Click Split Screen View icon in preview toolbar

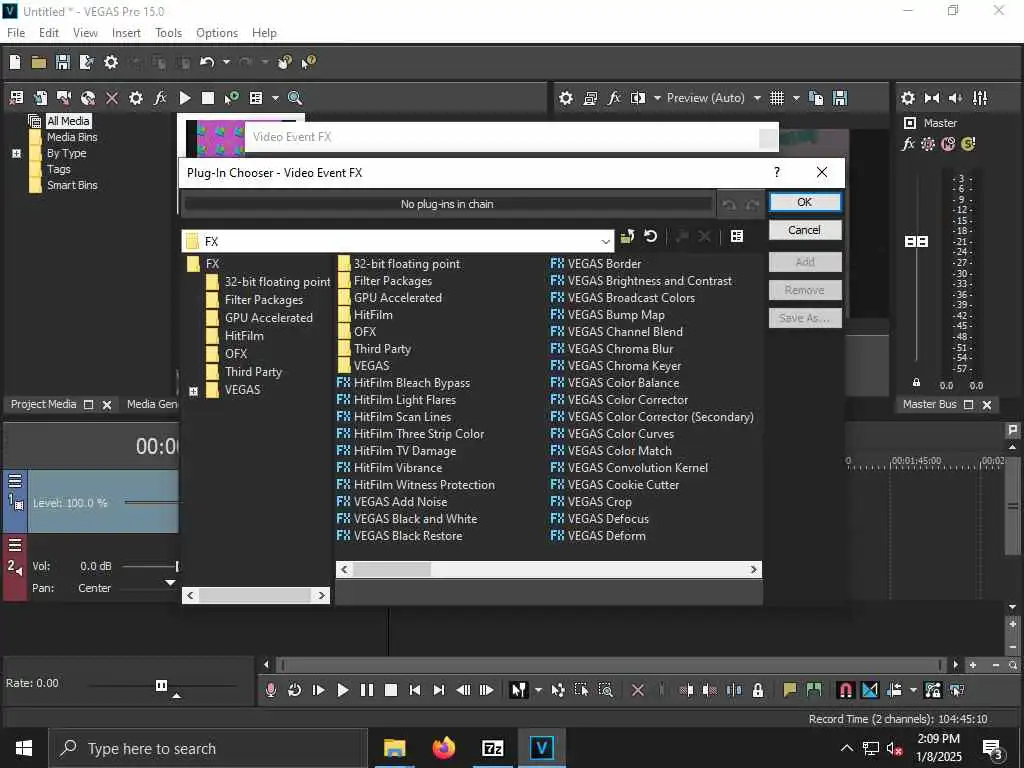[638, 98]
